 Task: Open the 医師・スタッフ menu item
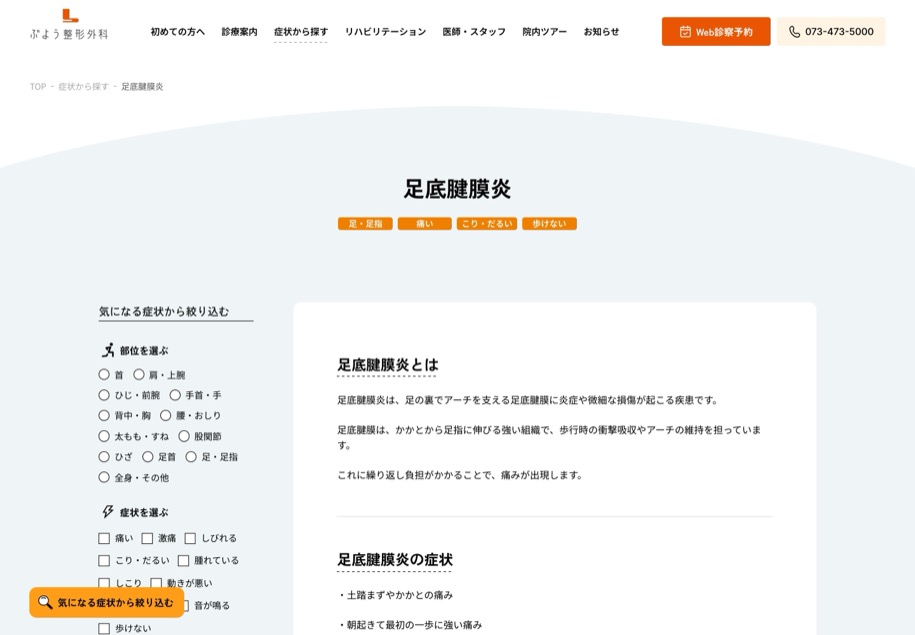click(x=474, y=32)
